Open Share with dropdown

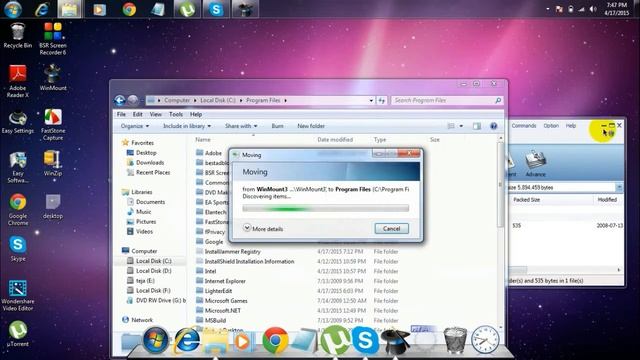tap(241, 126)
